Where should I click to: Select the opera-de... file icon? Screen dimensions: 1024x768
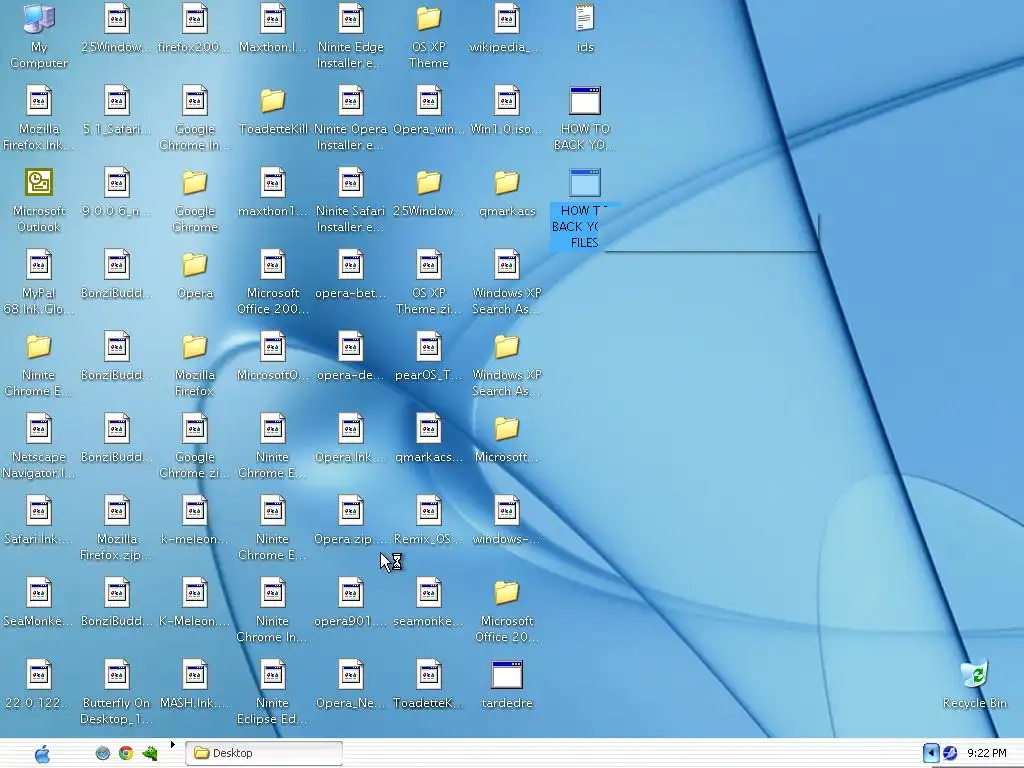pyautogui.click(x=351, y=347)
